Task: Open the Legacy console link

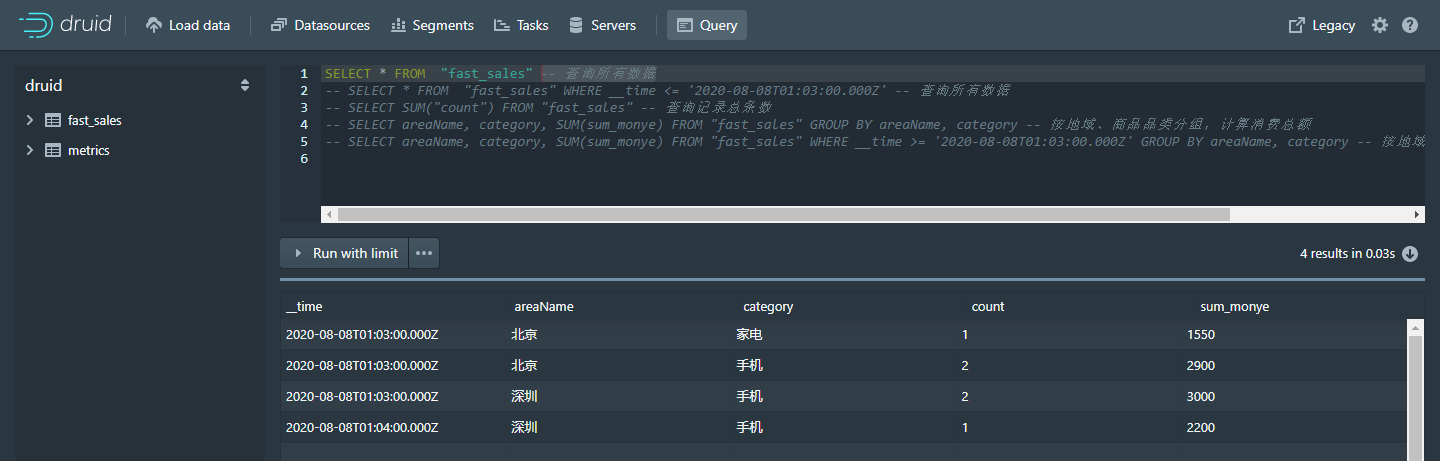Action: 1322,25
